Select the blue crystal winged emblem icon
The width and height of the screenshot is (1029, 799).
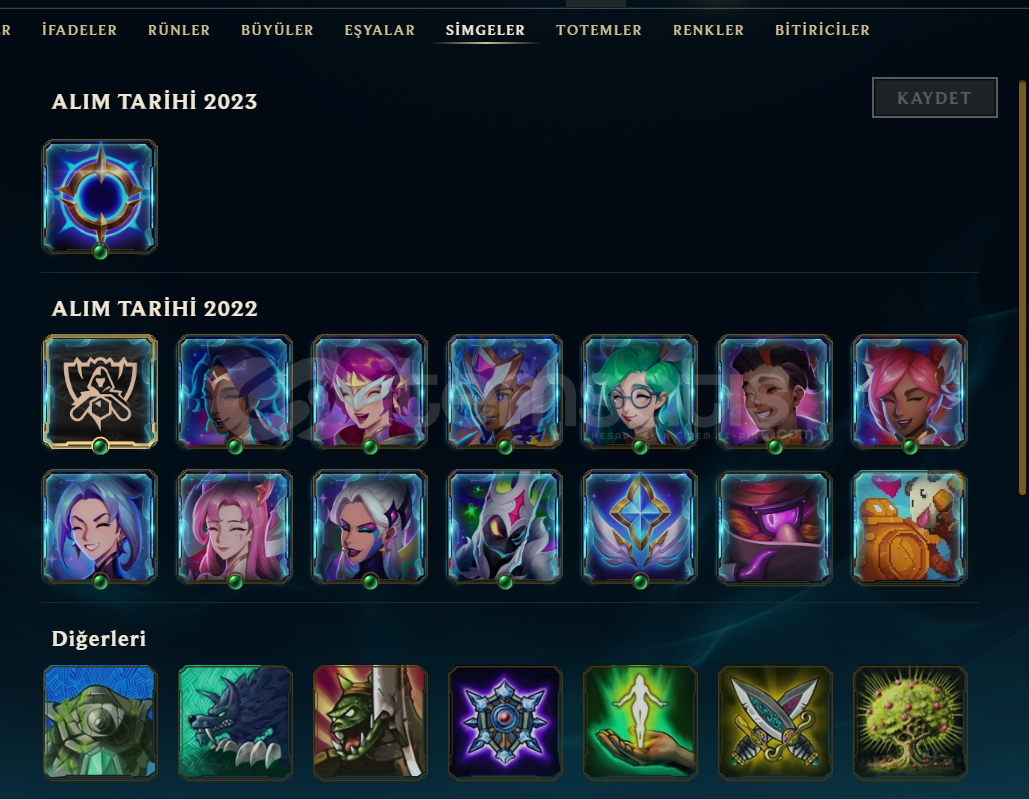(640, 527)
